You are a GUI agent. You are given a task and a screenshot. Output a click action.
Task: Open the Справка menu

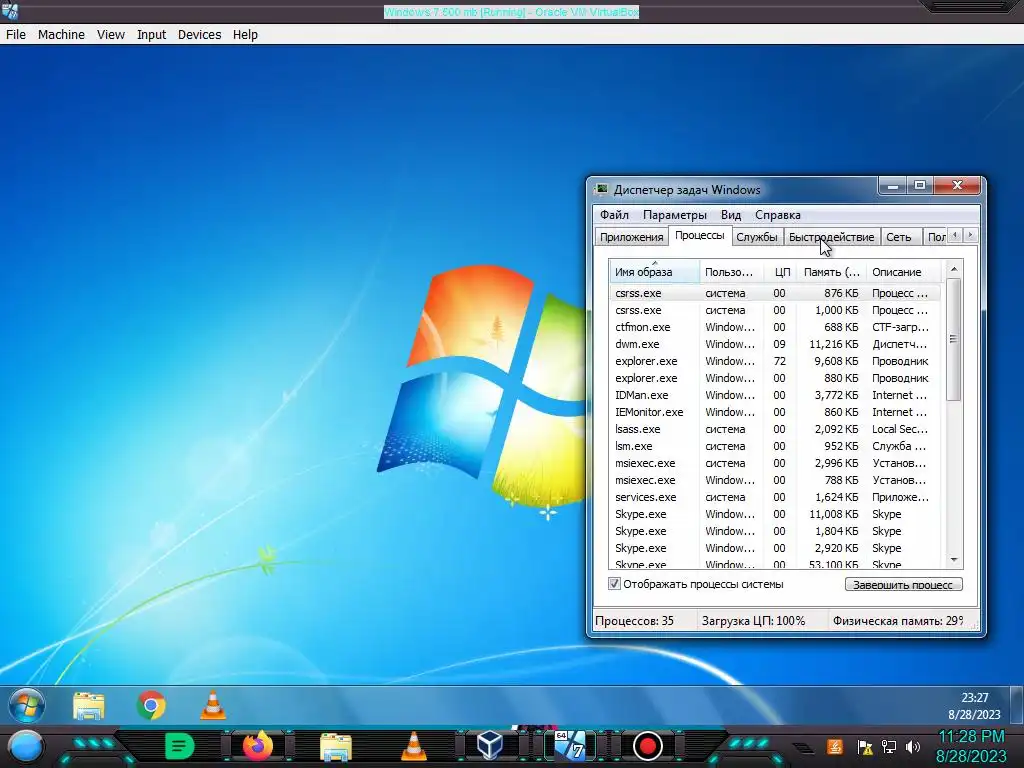pyautogui.click(x=778, y=215)
